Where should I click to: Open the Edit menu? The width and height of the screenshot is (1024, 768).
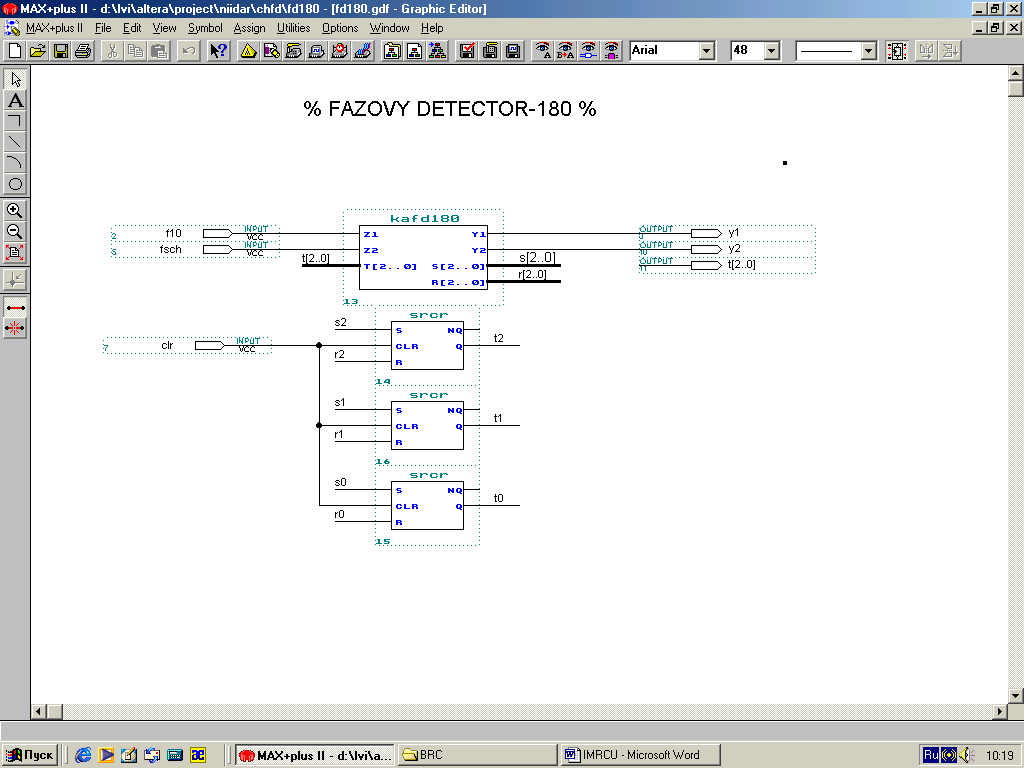click(x=132, y=28)
